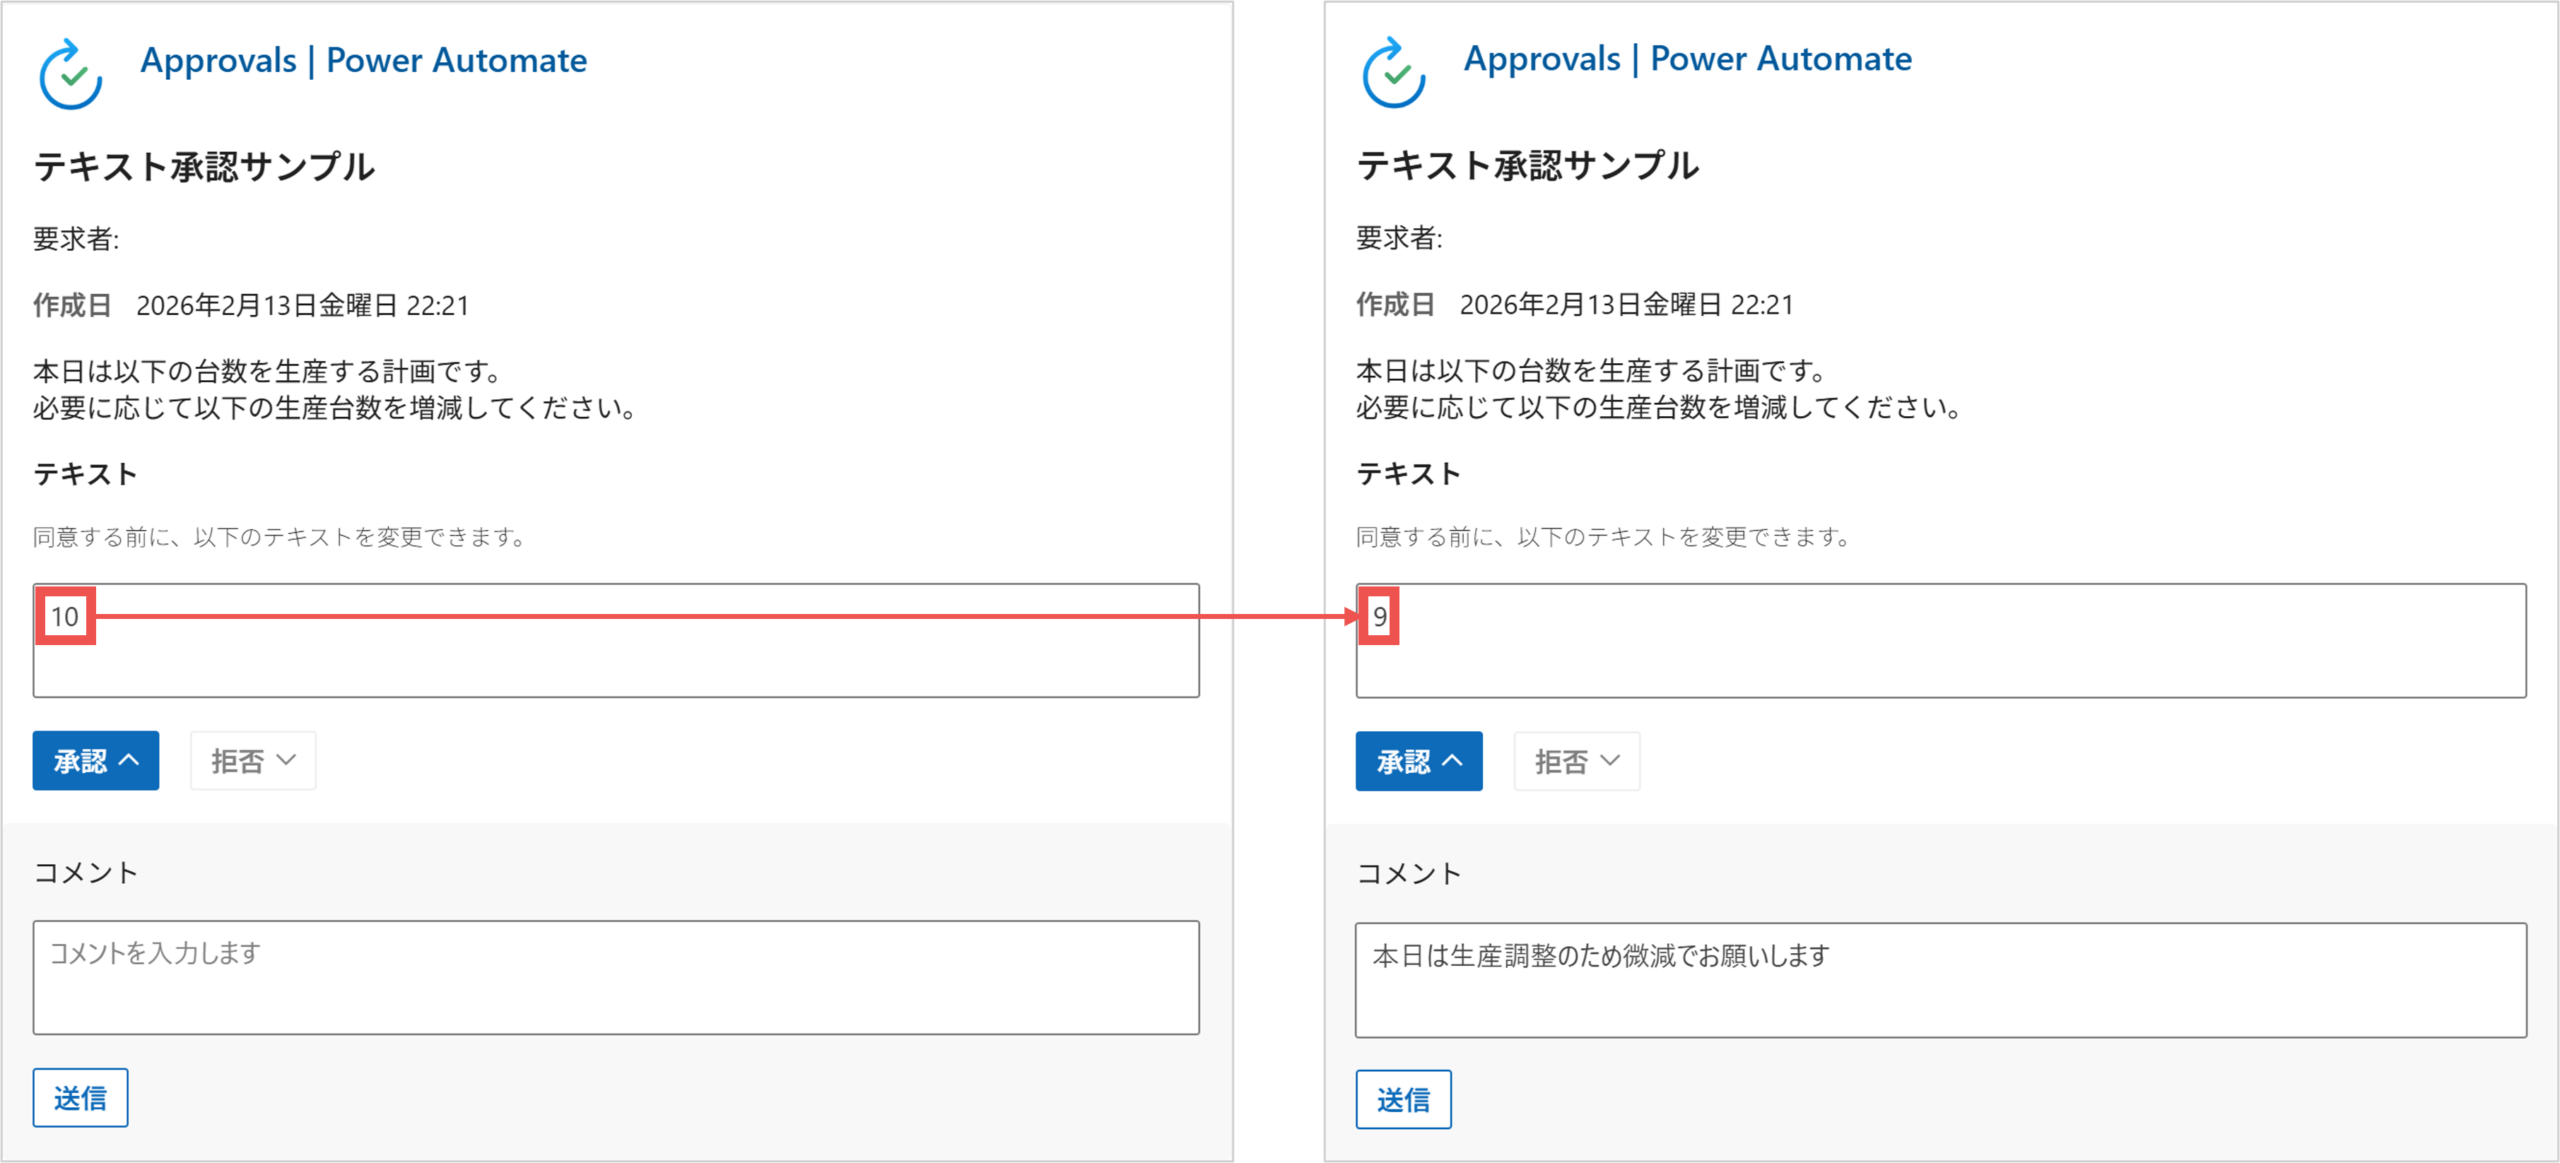Collapse the right 承認 button chevron

click(1450, 761)
